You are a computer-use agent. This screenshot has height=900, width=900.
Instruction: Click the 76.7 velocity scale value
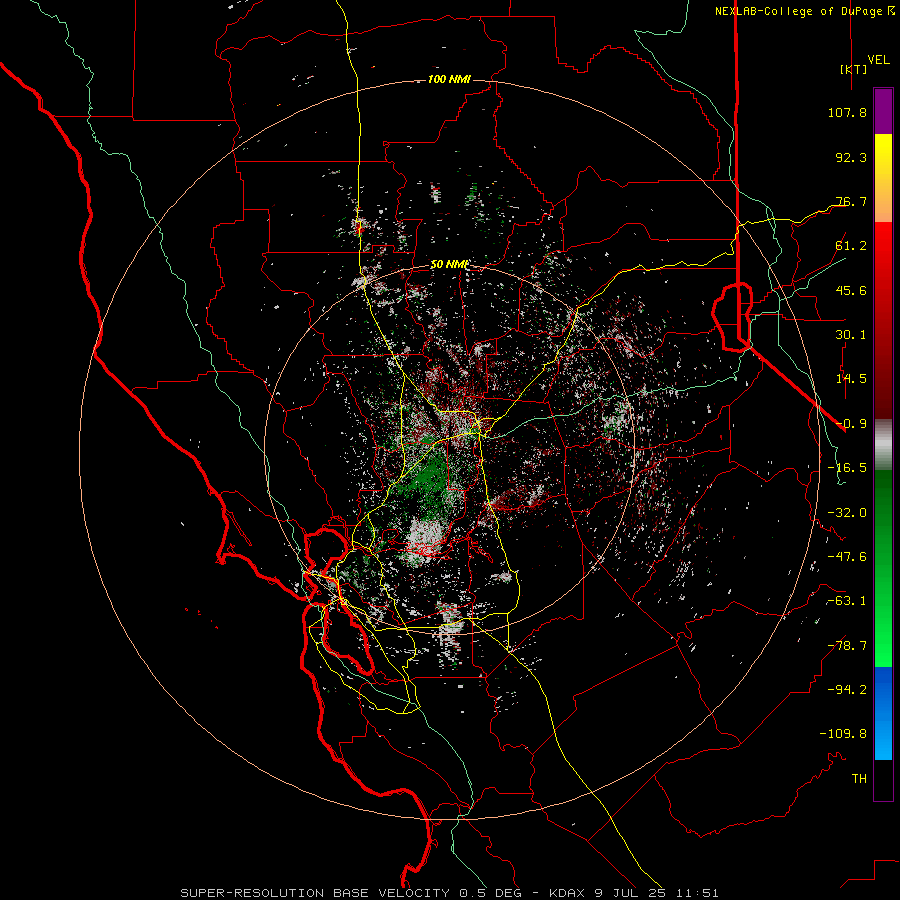click(851, 201)
